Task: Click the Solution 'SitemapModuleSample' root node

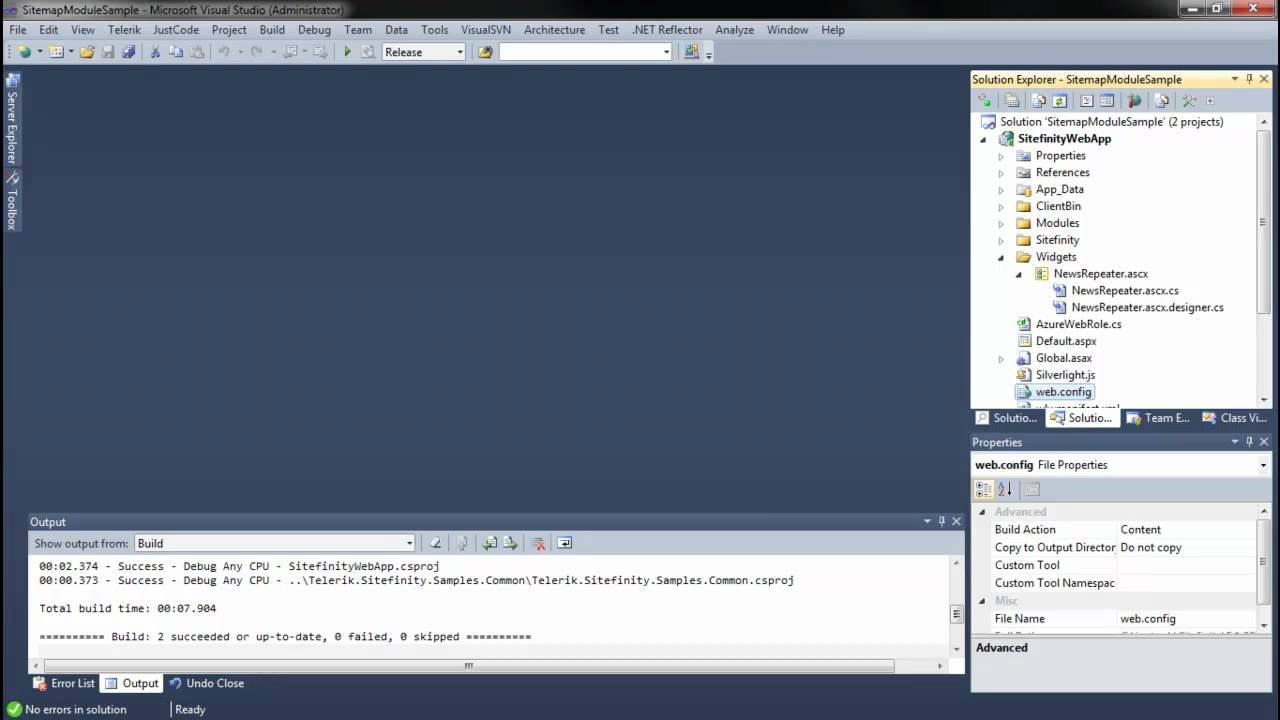Action: (1111, 122)
